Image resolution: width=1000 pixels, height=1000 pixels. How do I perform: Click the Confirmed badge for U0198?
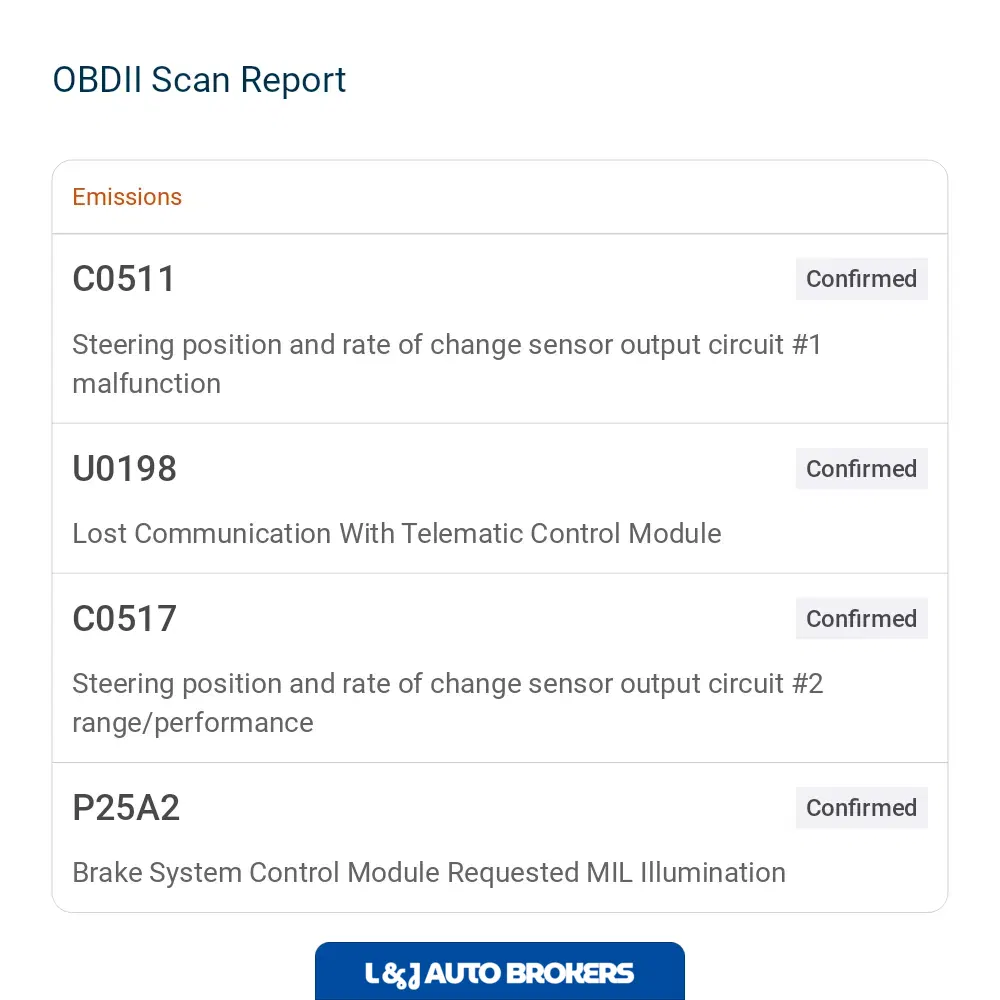pos(862,469)
